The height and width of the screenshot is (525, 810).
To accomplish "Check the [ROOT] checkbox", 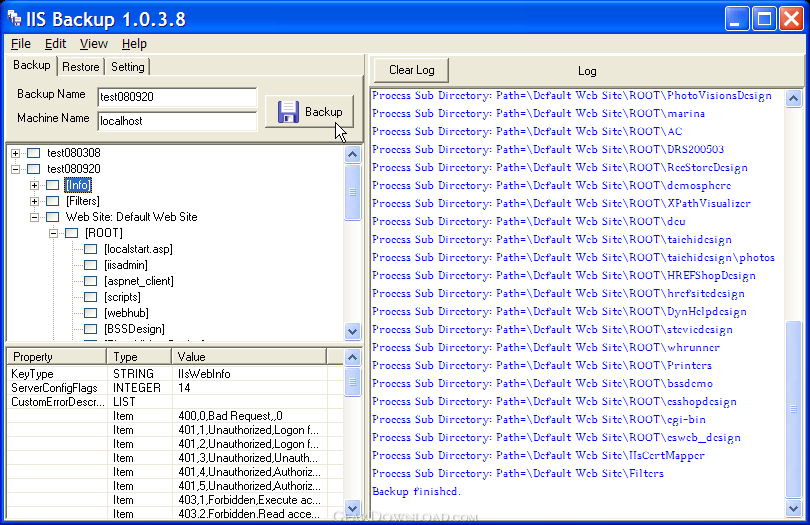I will 72,233.
